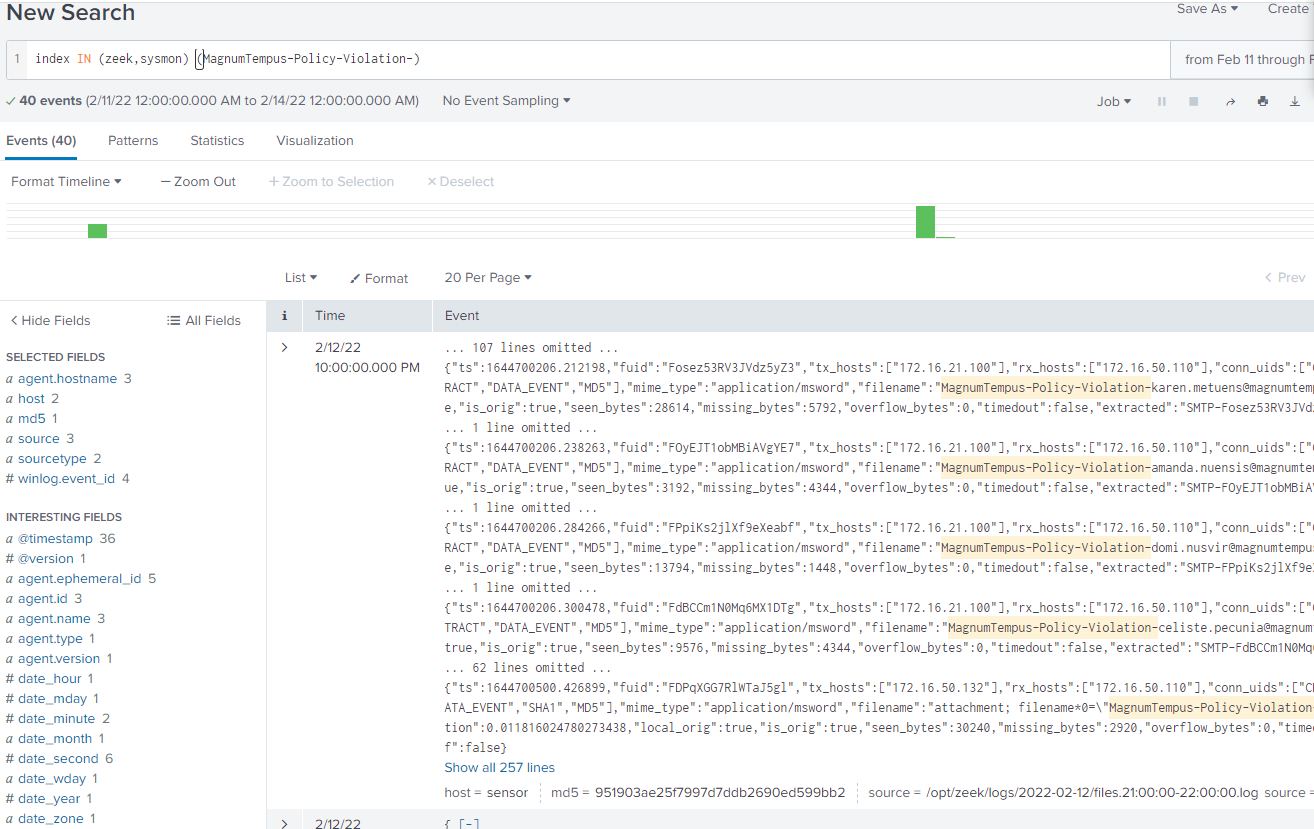Click Show all 257 lines link

(499, 768)
